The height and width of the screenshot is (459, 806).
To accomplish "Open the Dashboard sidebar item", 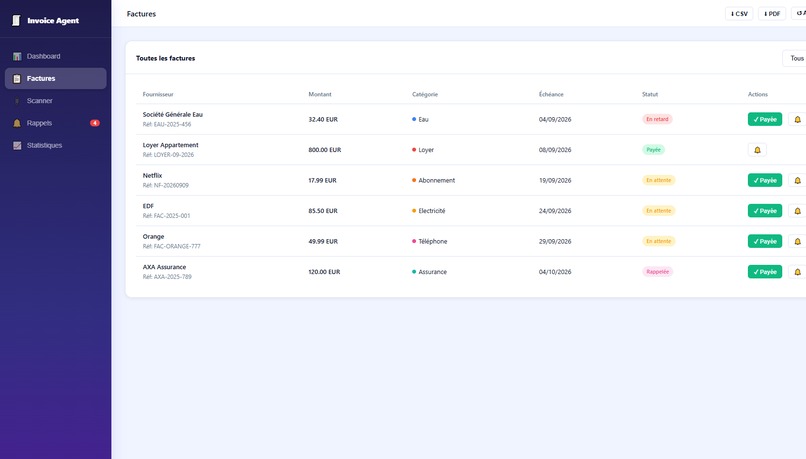I will [x=56, y=56].
